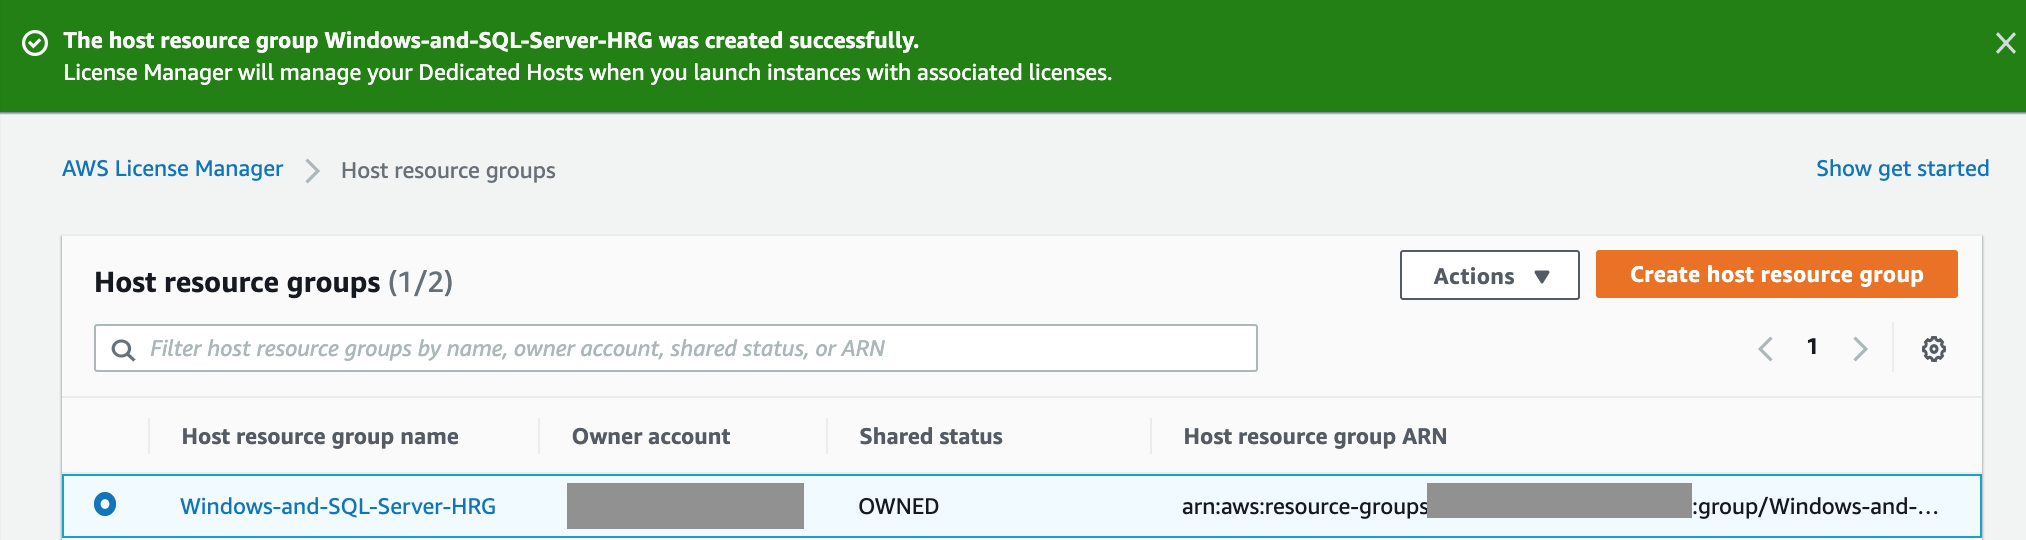
Task: Click the Shared status column header
Action: (931, 436)
